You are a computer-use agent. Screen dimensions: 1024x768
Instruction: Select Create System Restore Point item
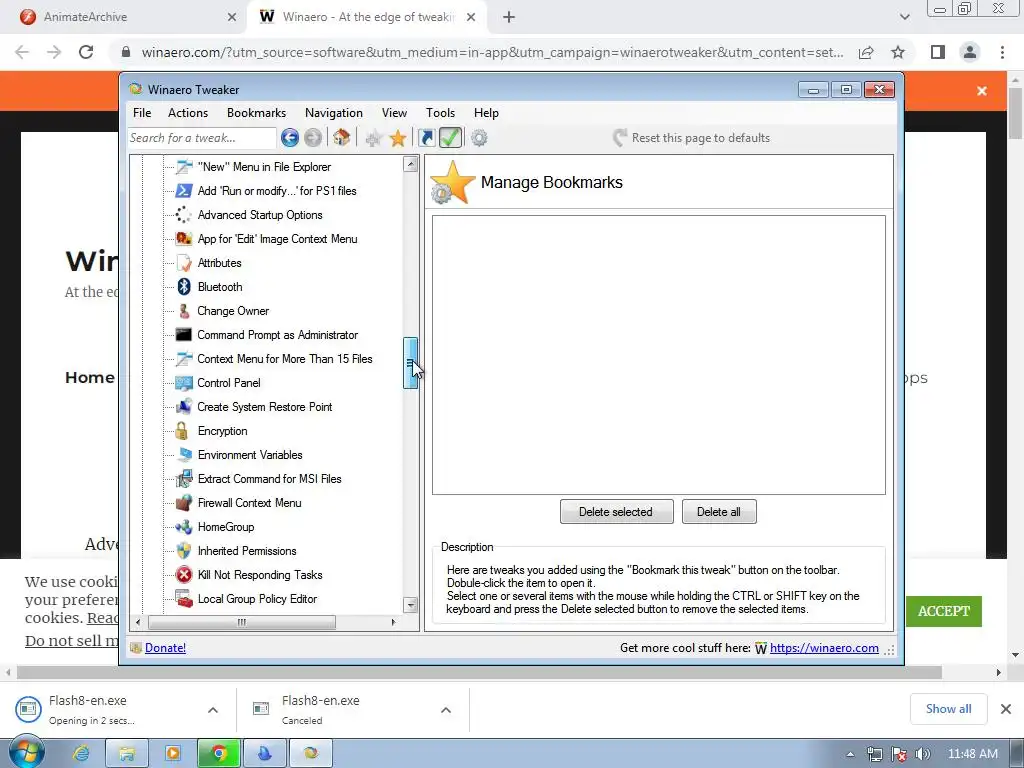(264, 407)
